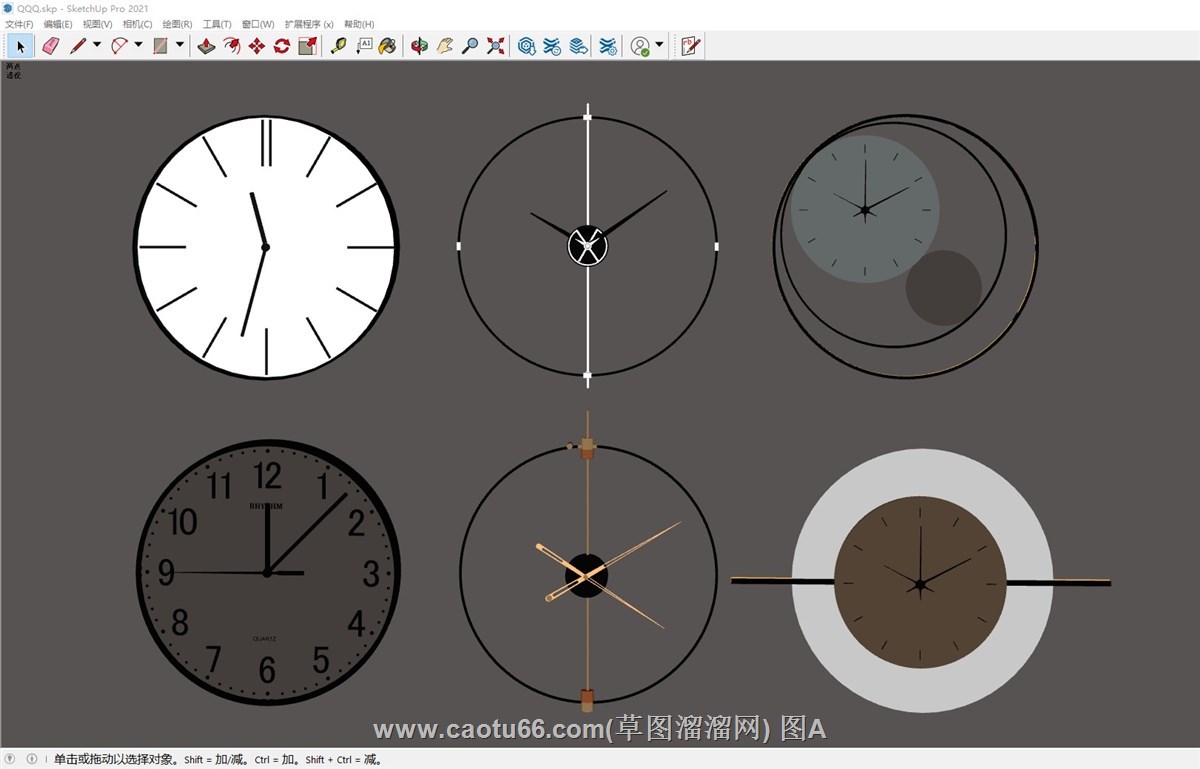Open the account sign-in dropdown arrow
Screen dimensions: 1200x769
660,45
